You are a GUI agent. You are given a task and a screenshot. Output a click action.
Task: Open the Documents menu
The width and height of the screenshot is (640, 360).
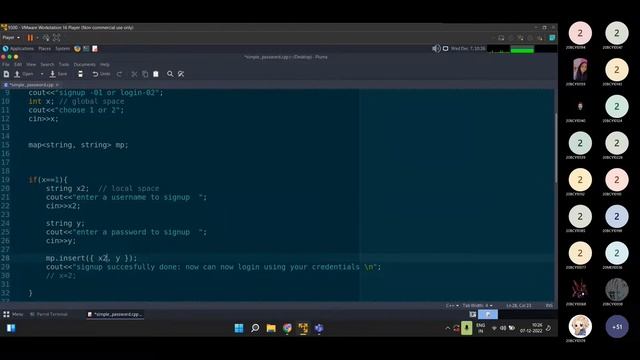click(x=84, y=64)
